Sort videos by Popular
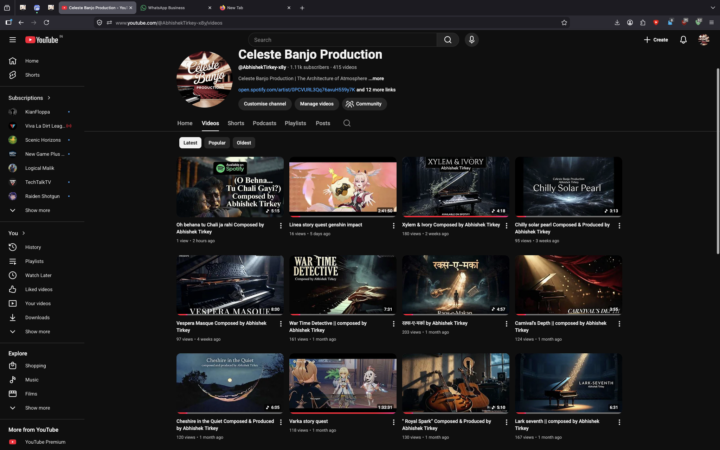This screenshot has height=450, width=720. point(217,143)
